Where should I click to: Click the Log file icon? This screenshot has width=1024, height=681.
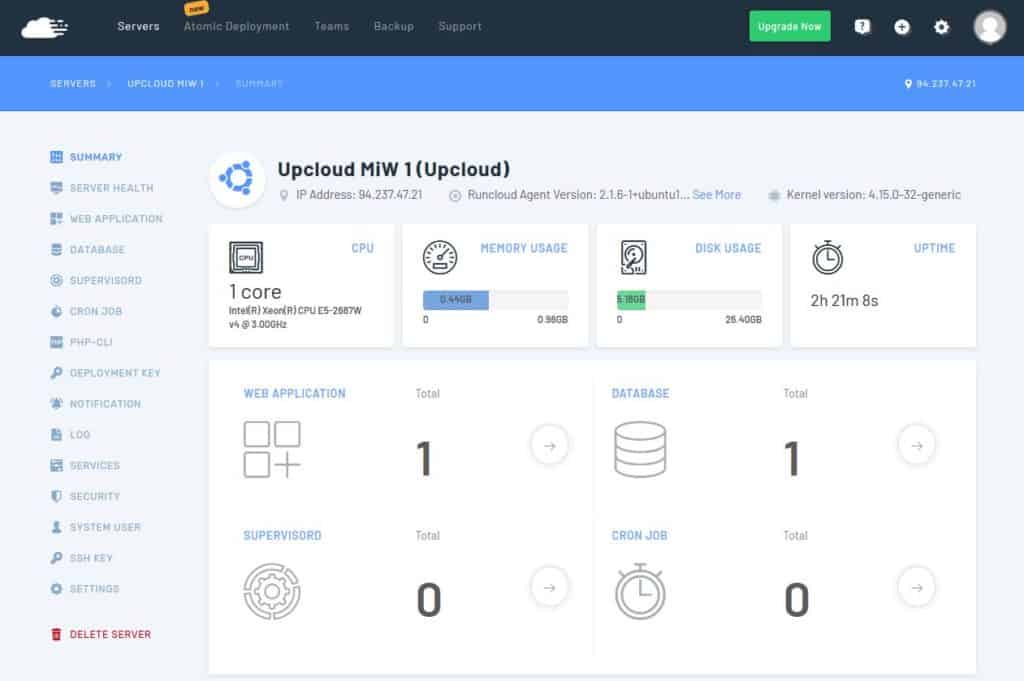(x=57, y=435)
